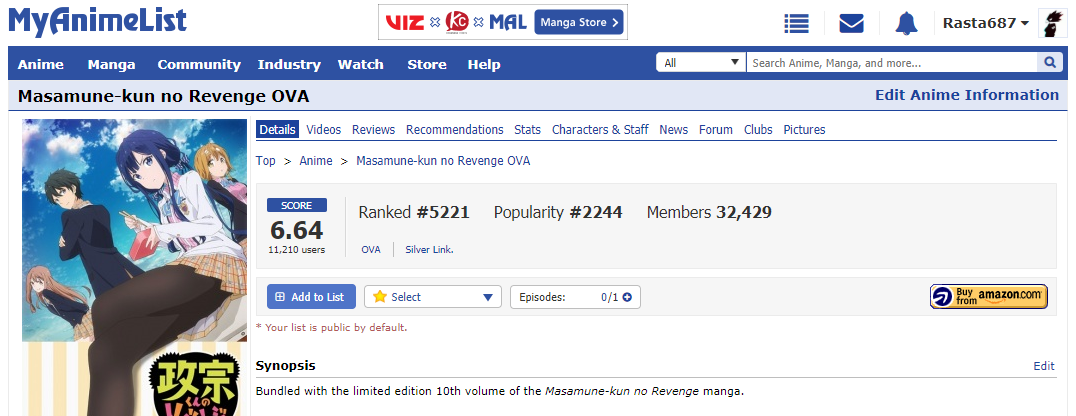1076x416 pixels.
Task: Open the Manga menu
Action: tap(111, 65)
